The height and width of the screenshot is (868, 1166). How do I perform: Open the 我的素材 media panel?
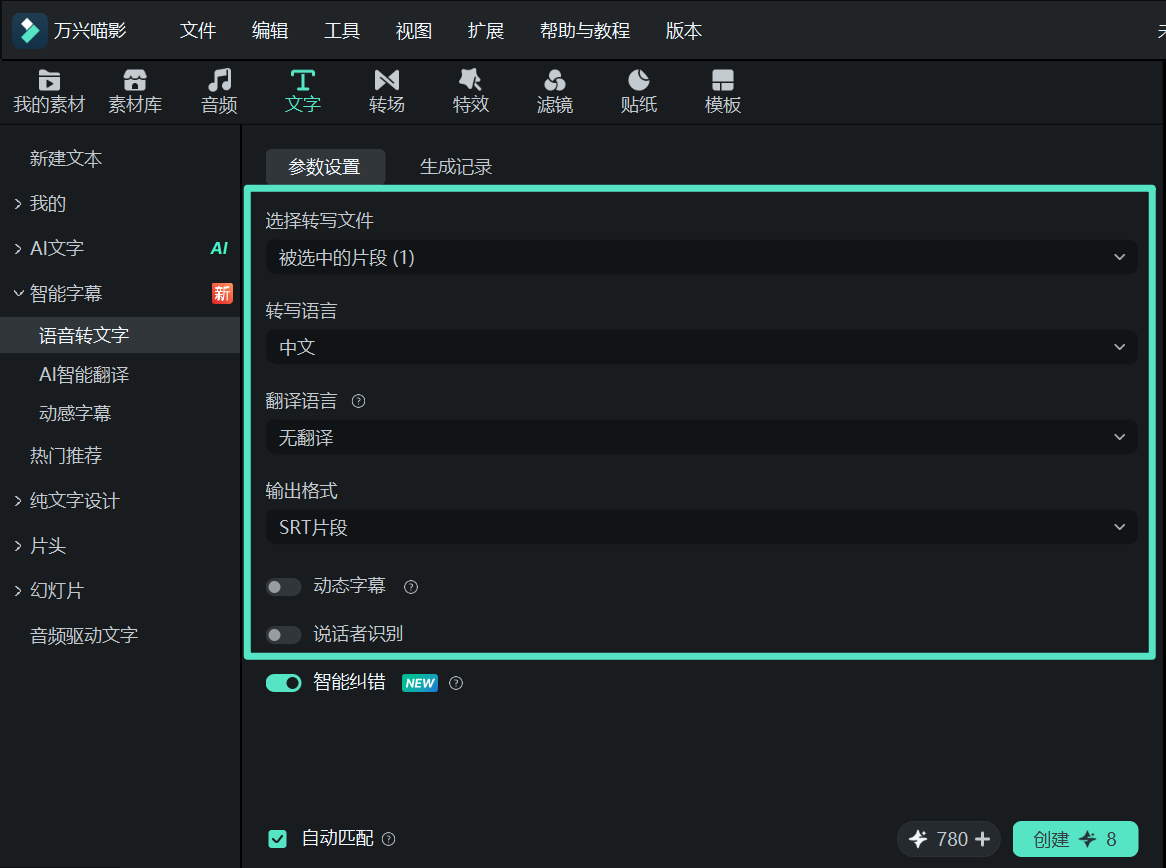(x=49, y=91)
